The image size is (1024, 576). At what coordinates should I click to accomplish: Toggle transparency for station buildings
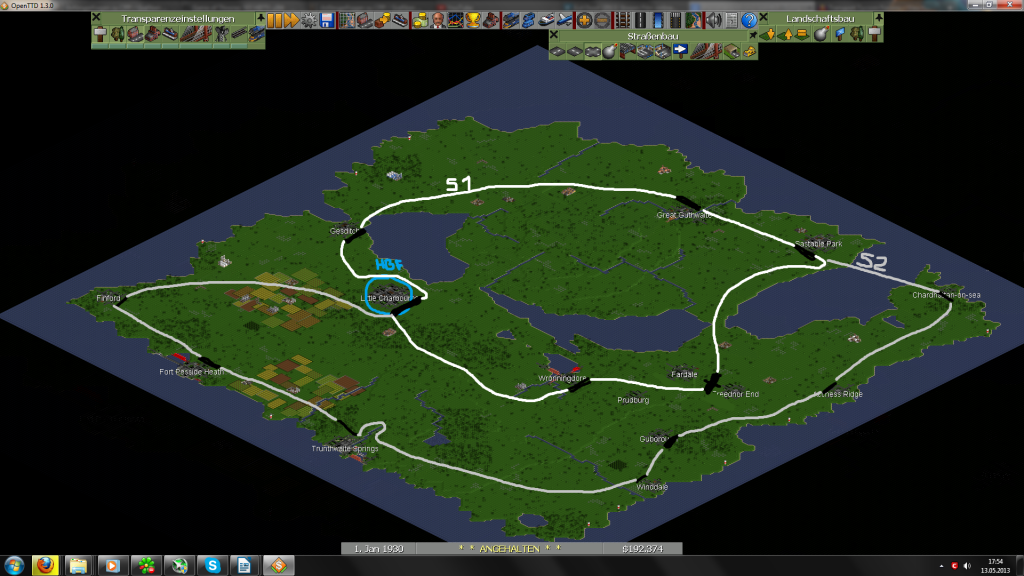(x=170, y=33)
